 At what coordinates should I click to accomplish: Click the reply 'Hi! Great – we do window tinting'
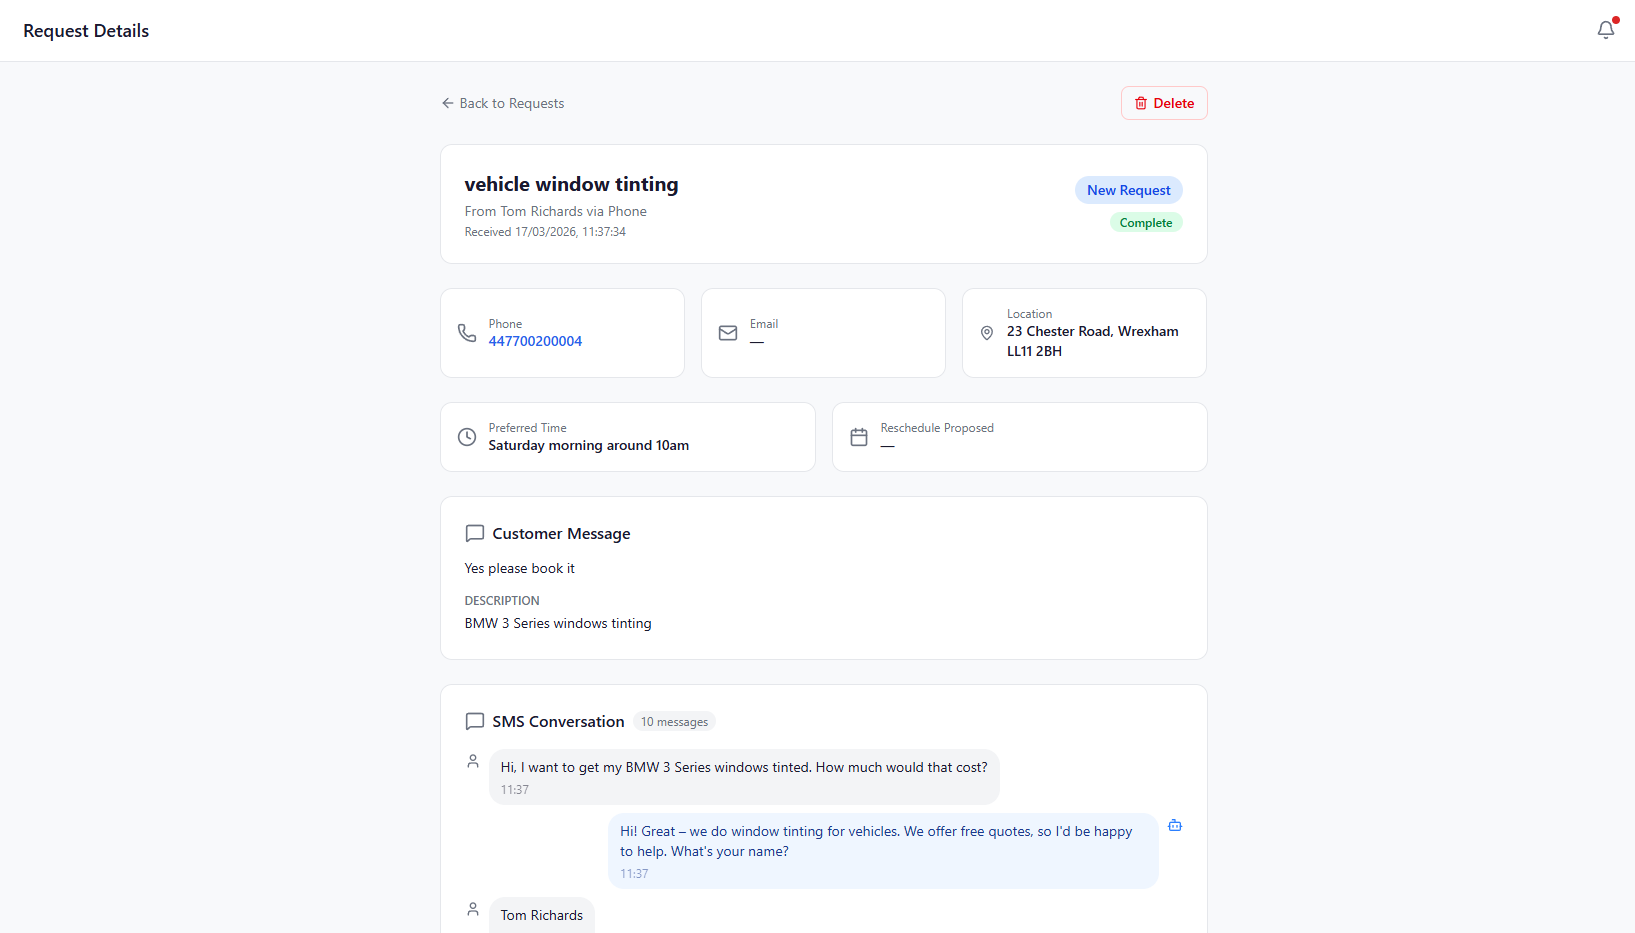(883, 851)
